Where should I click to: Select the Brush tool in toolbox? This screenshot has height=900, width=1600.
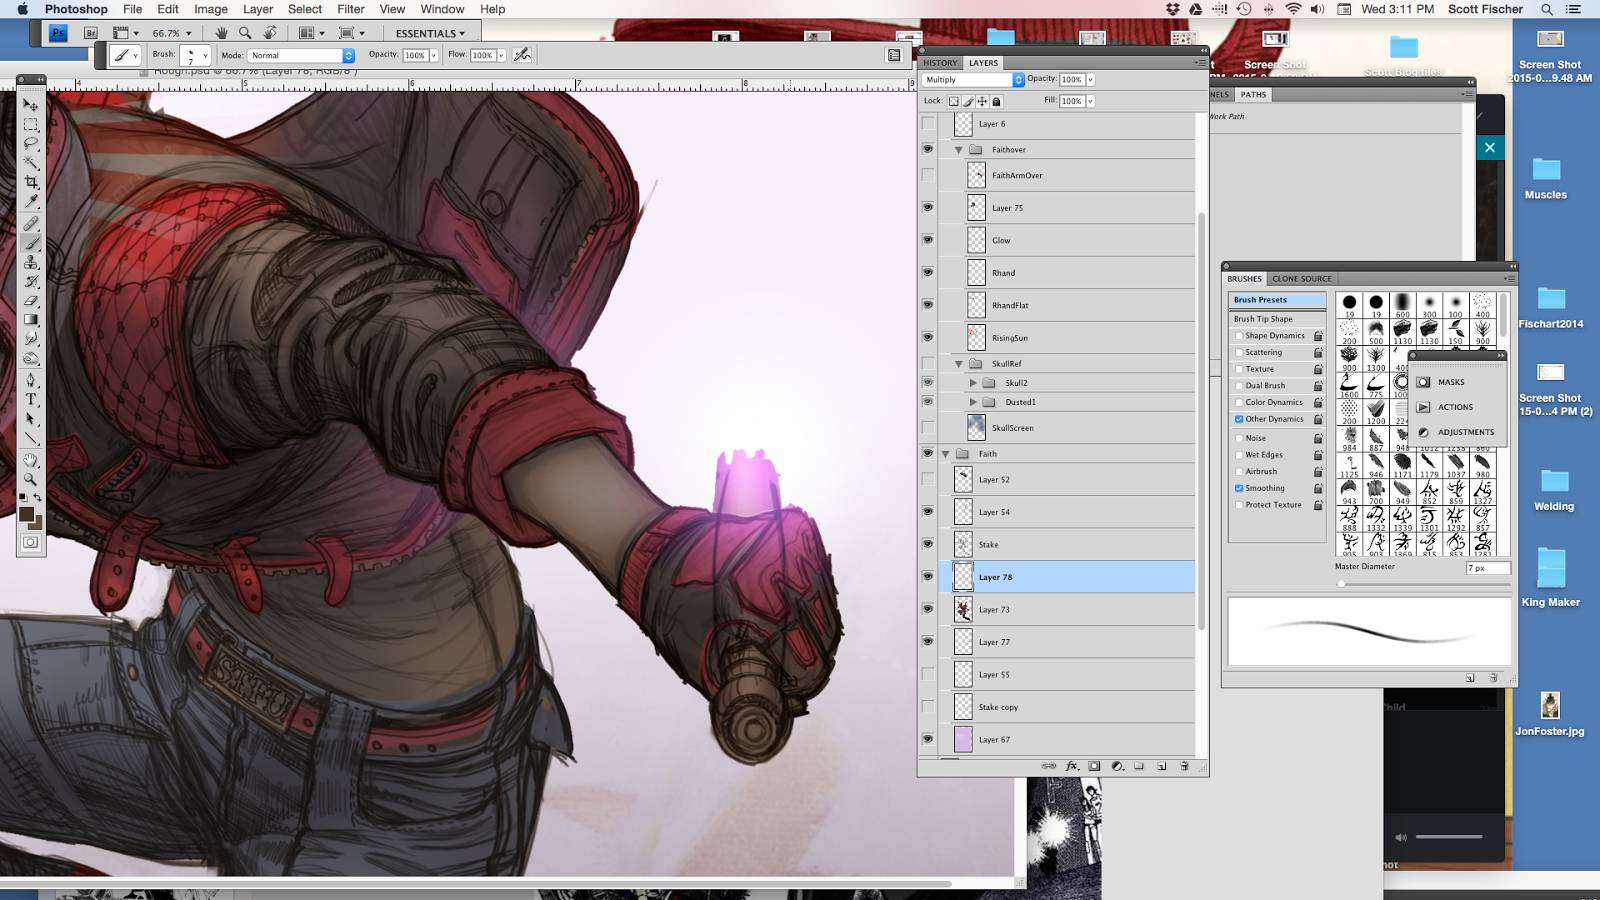pyautogui.click(x=31, y=243)
